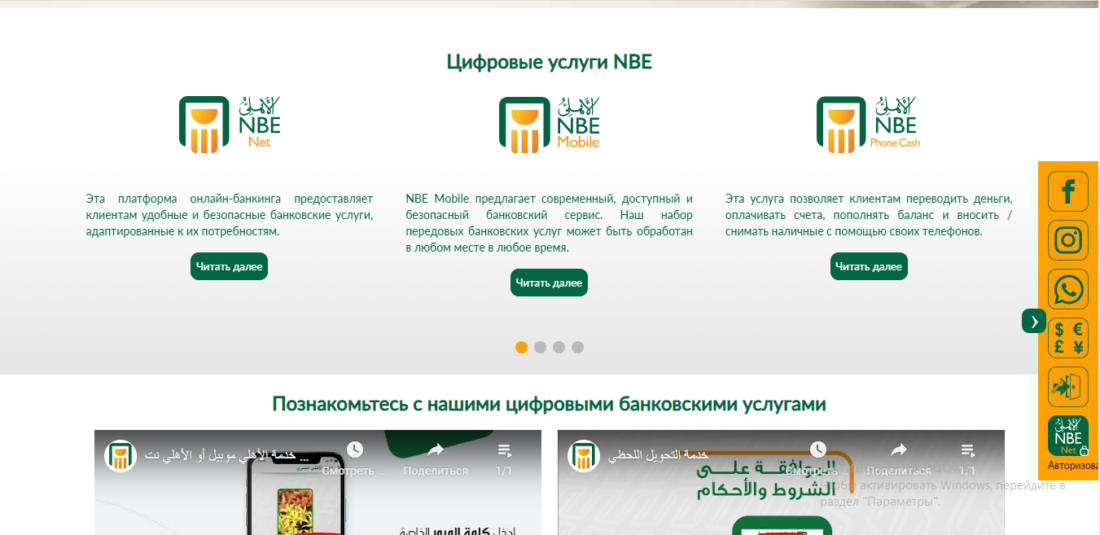Click the door login icon in the sidebar
1100x535 pixels.
(1068, 387)
